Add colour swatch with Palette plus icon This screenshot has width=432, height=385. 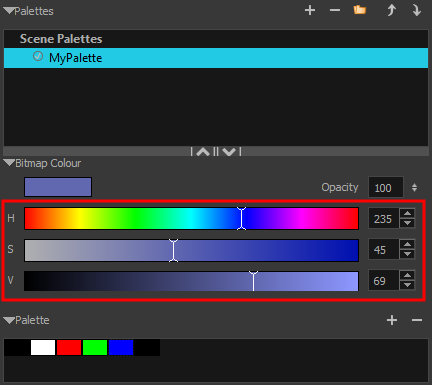[392, 320]
